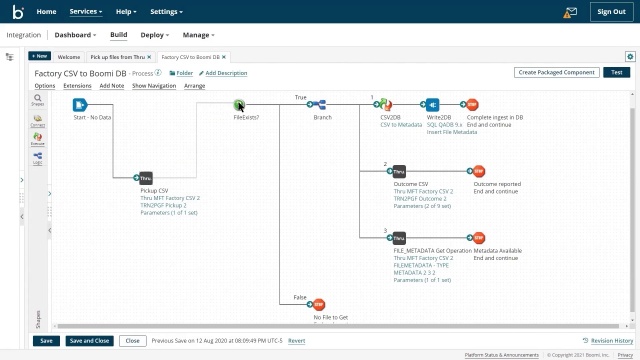This screenshot has width=640, height=360.
Task: Expand the Manage dropdown menu
Action: (x=198, y=35)
